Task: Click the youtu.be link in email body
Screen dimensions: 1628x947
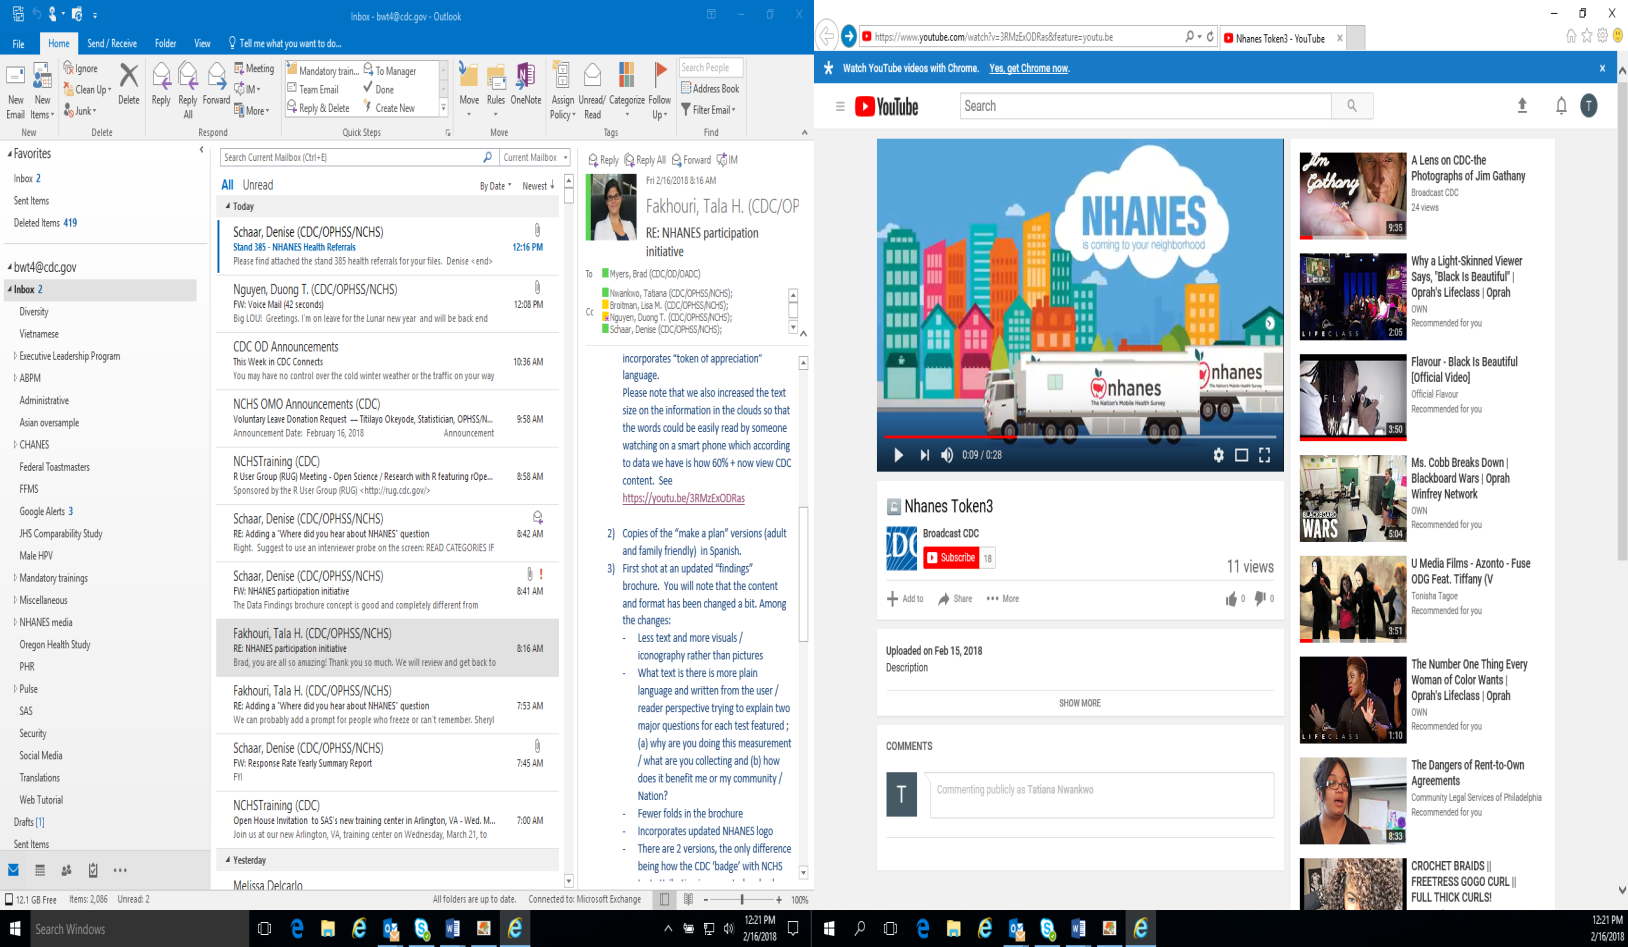Action: point(683,498)
